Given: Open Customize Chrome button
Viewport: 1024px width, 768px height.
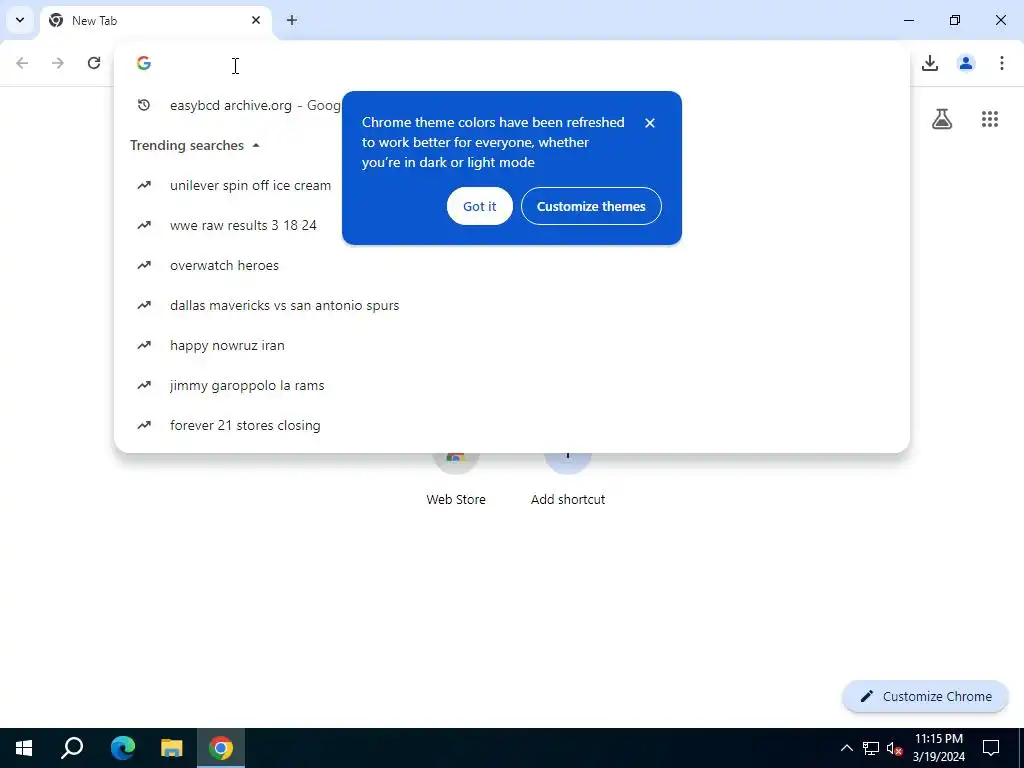Looking at the screenshot, I should pyautogui.click(x=925, y=696).
